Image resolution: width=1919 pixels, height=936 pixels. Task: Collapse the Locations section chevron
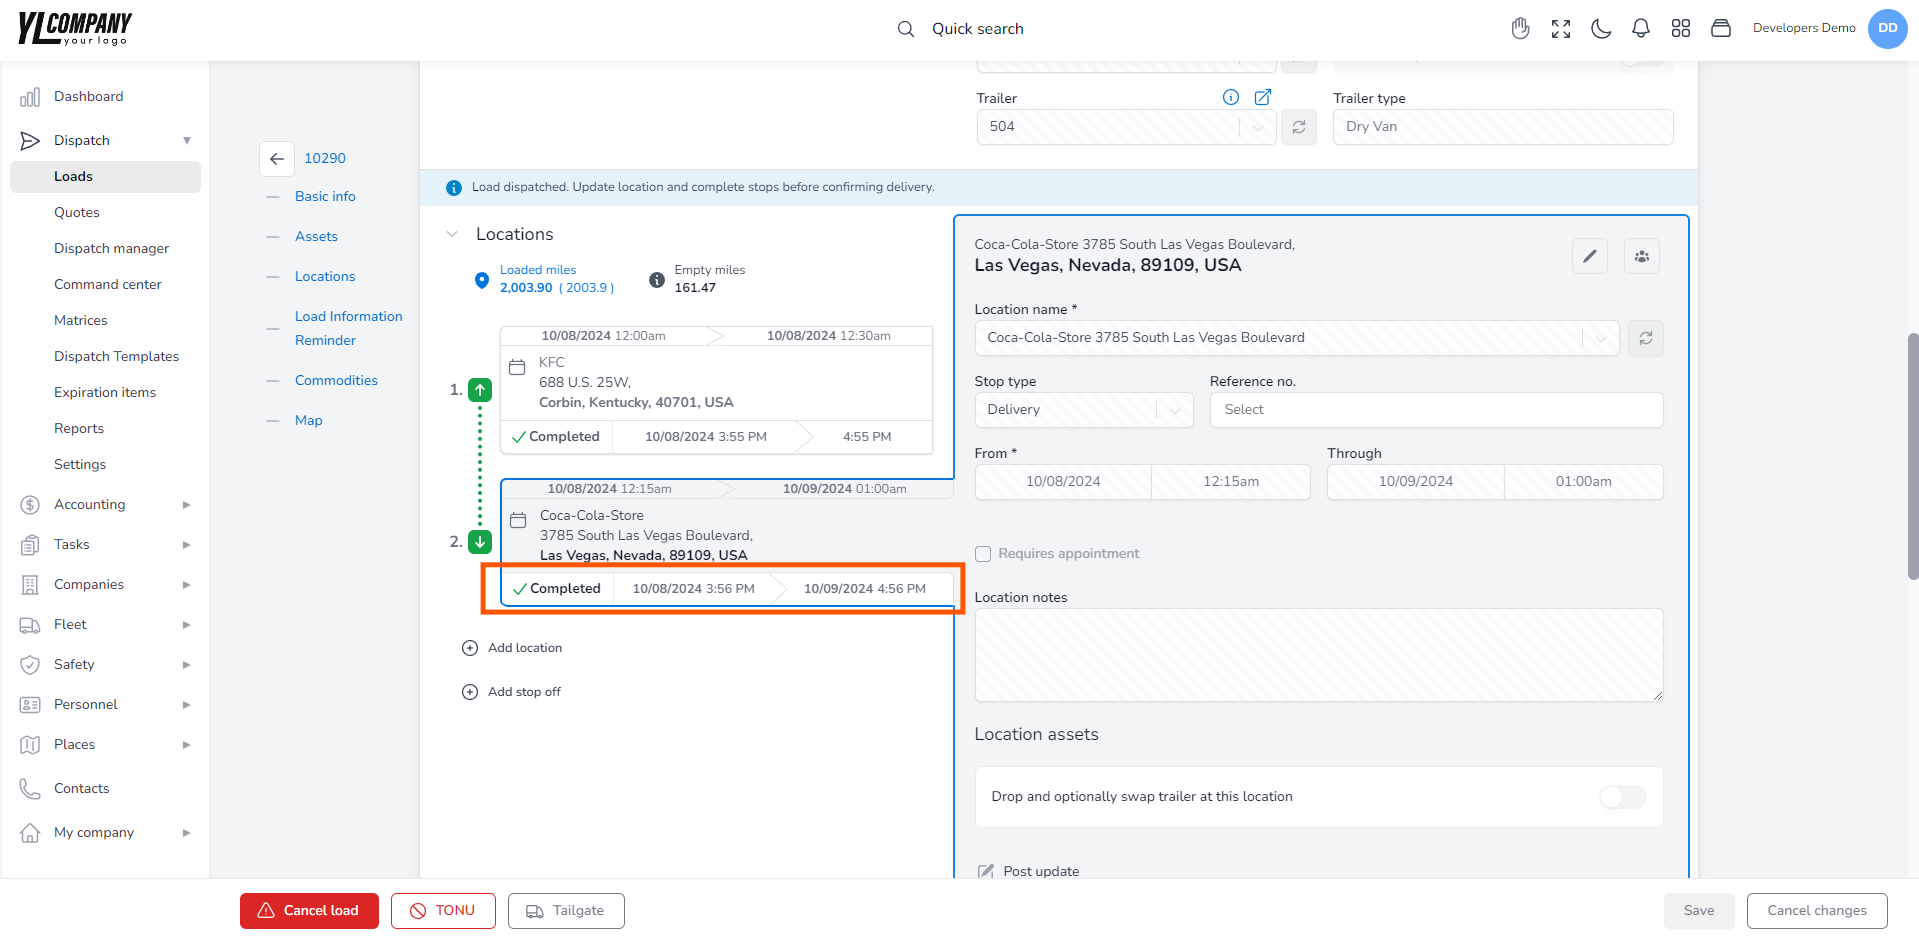point(452,234)
